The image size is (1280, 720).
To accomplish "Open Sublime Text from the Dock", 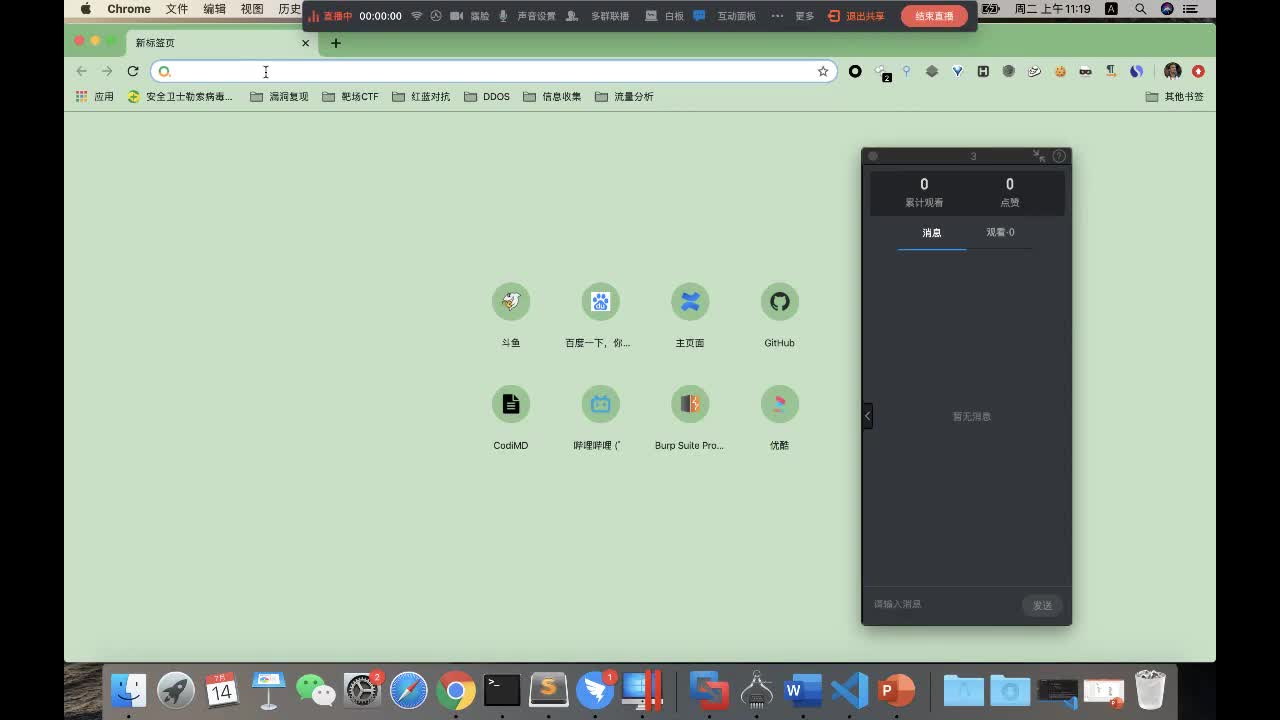I will [x=548, y=690].
